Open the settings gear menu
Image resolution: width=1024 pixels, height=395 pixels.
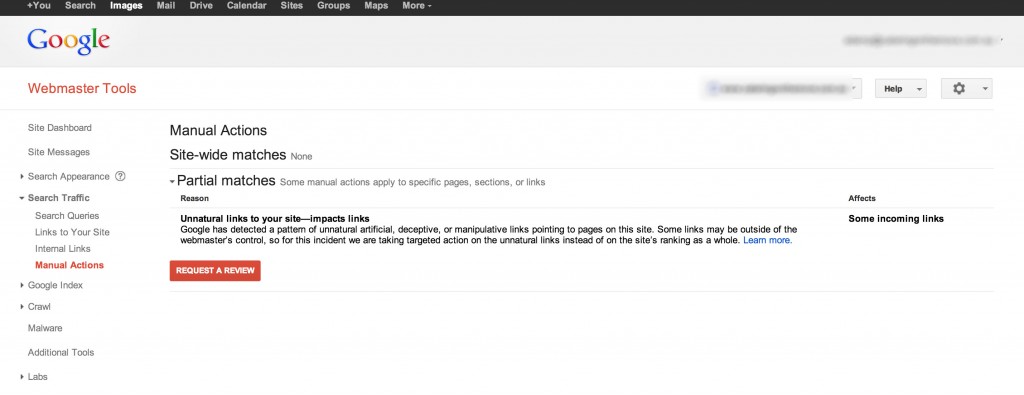pos(967,88)
